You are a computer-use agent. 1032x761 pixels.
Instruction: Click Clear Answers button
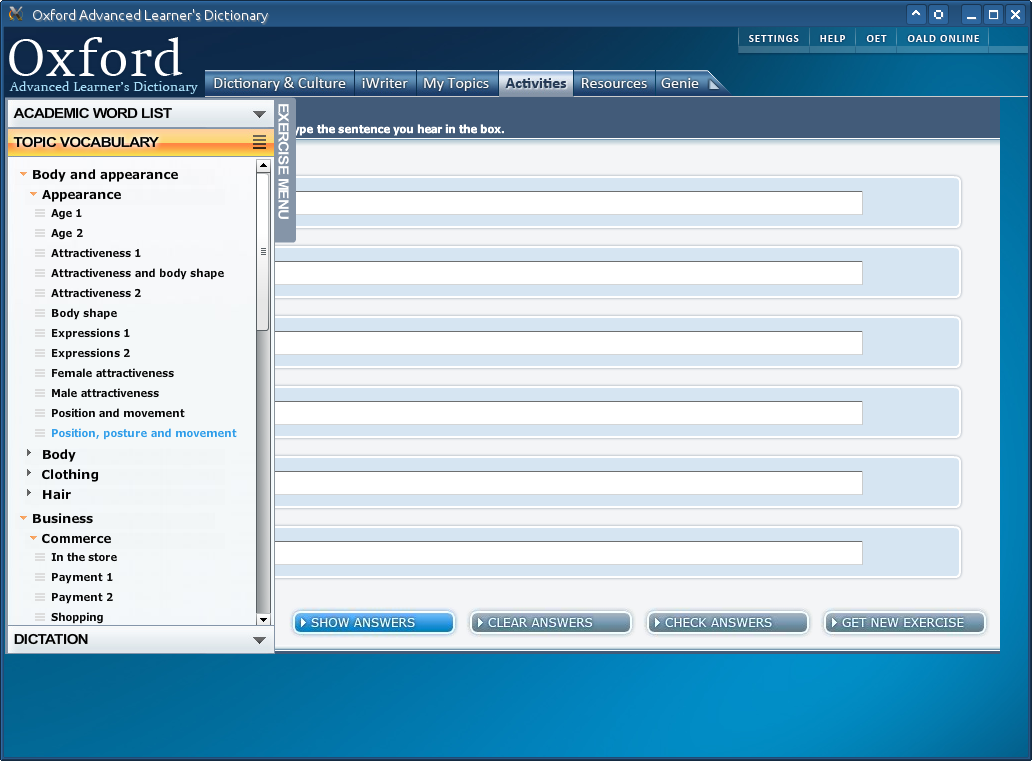tap(551, 623)
